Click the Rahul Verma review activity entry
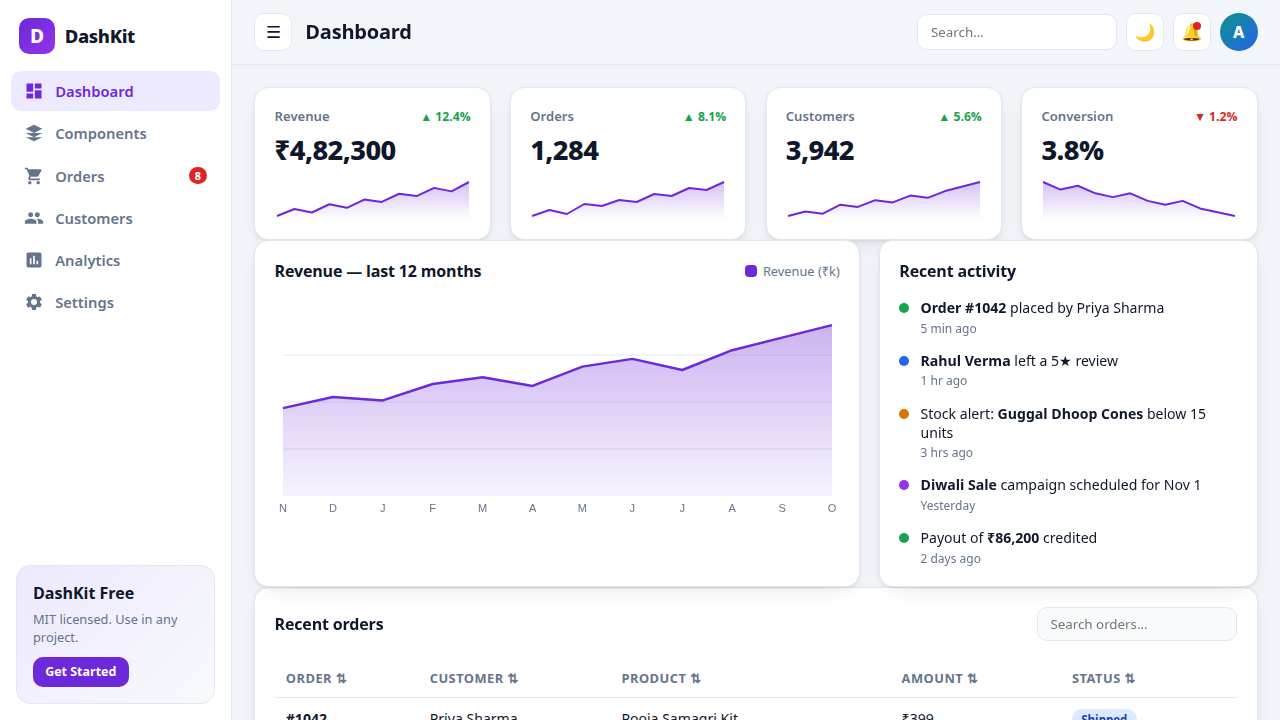1280x720 pixels. 1068,370
